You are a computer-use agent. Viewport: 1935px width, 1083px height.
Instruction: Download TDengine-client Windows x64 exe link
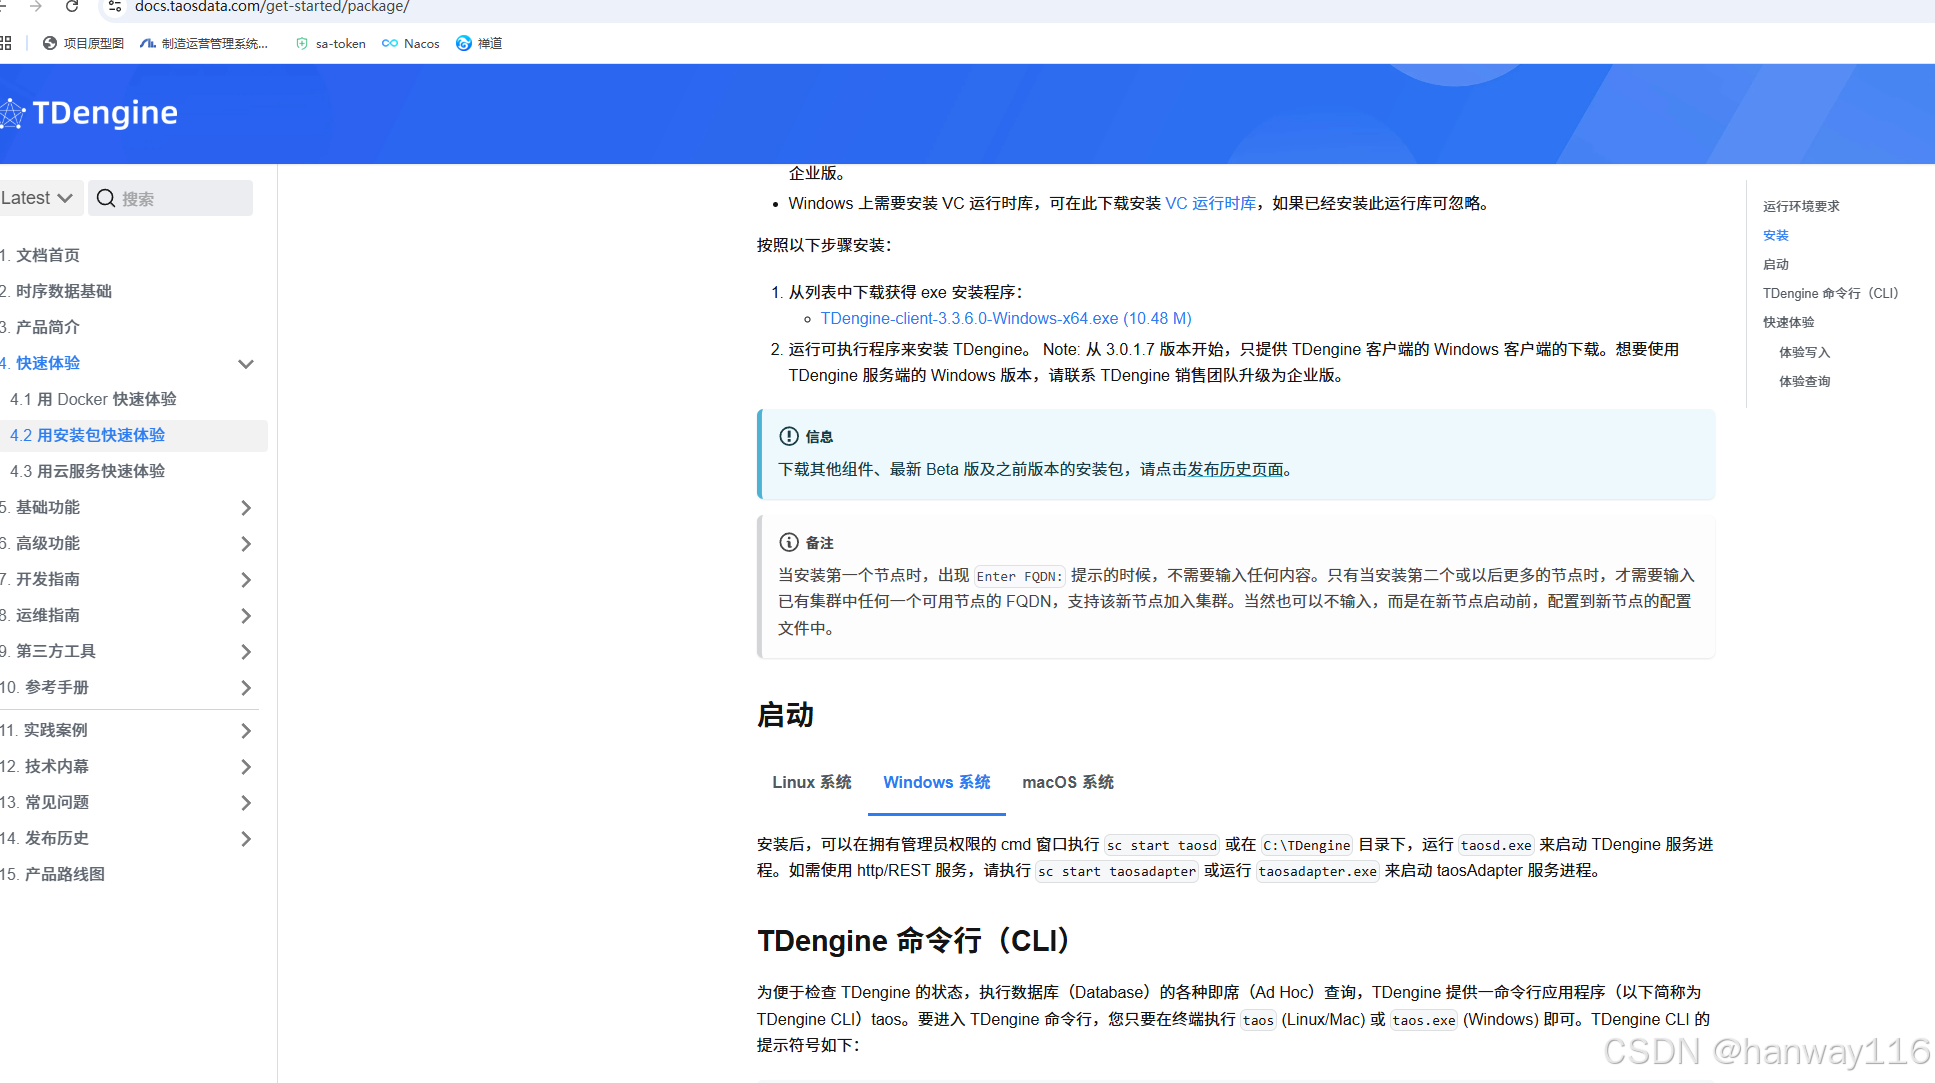click(1005, 319)
